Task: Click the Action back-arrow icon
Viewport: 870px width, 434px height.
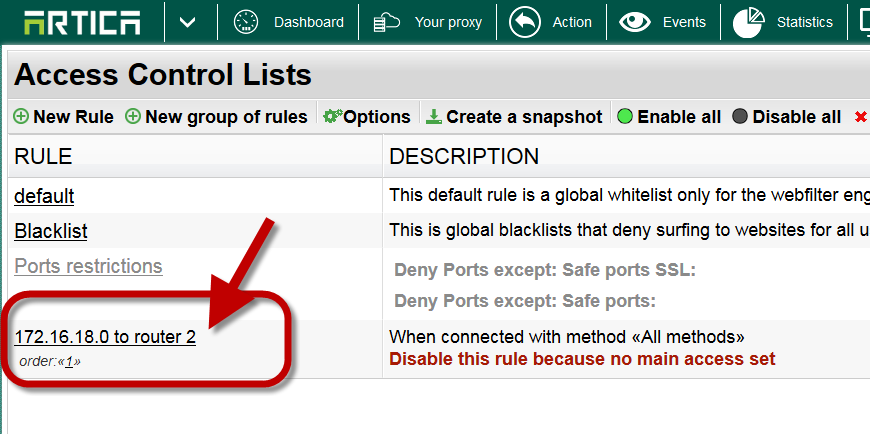Action: pyautogui.click(x=524, y=22)
